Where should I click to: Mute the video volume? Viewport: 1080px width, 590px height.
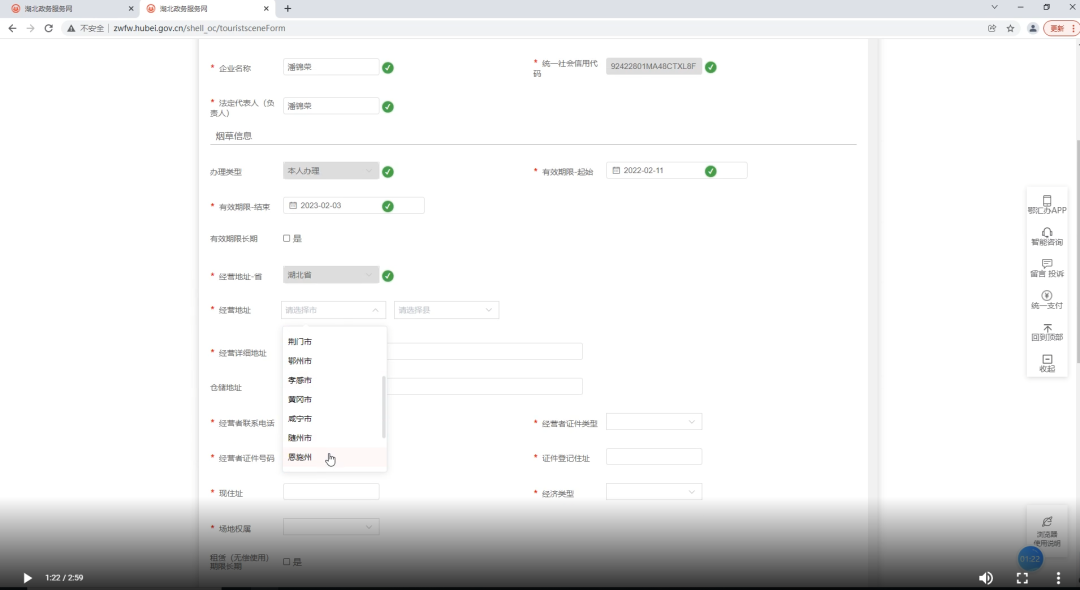tap(986, 578)
